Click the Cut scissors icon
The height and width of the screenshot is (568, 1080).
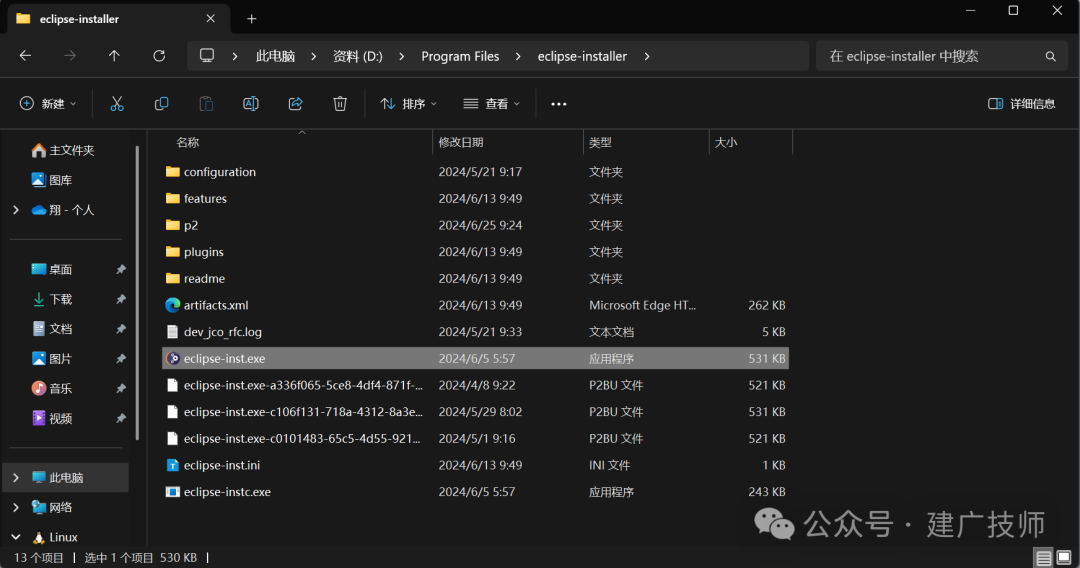(117, 104)
